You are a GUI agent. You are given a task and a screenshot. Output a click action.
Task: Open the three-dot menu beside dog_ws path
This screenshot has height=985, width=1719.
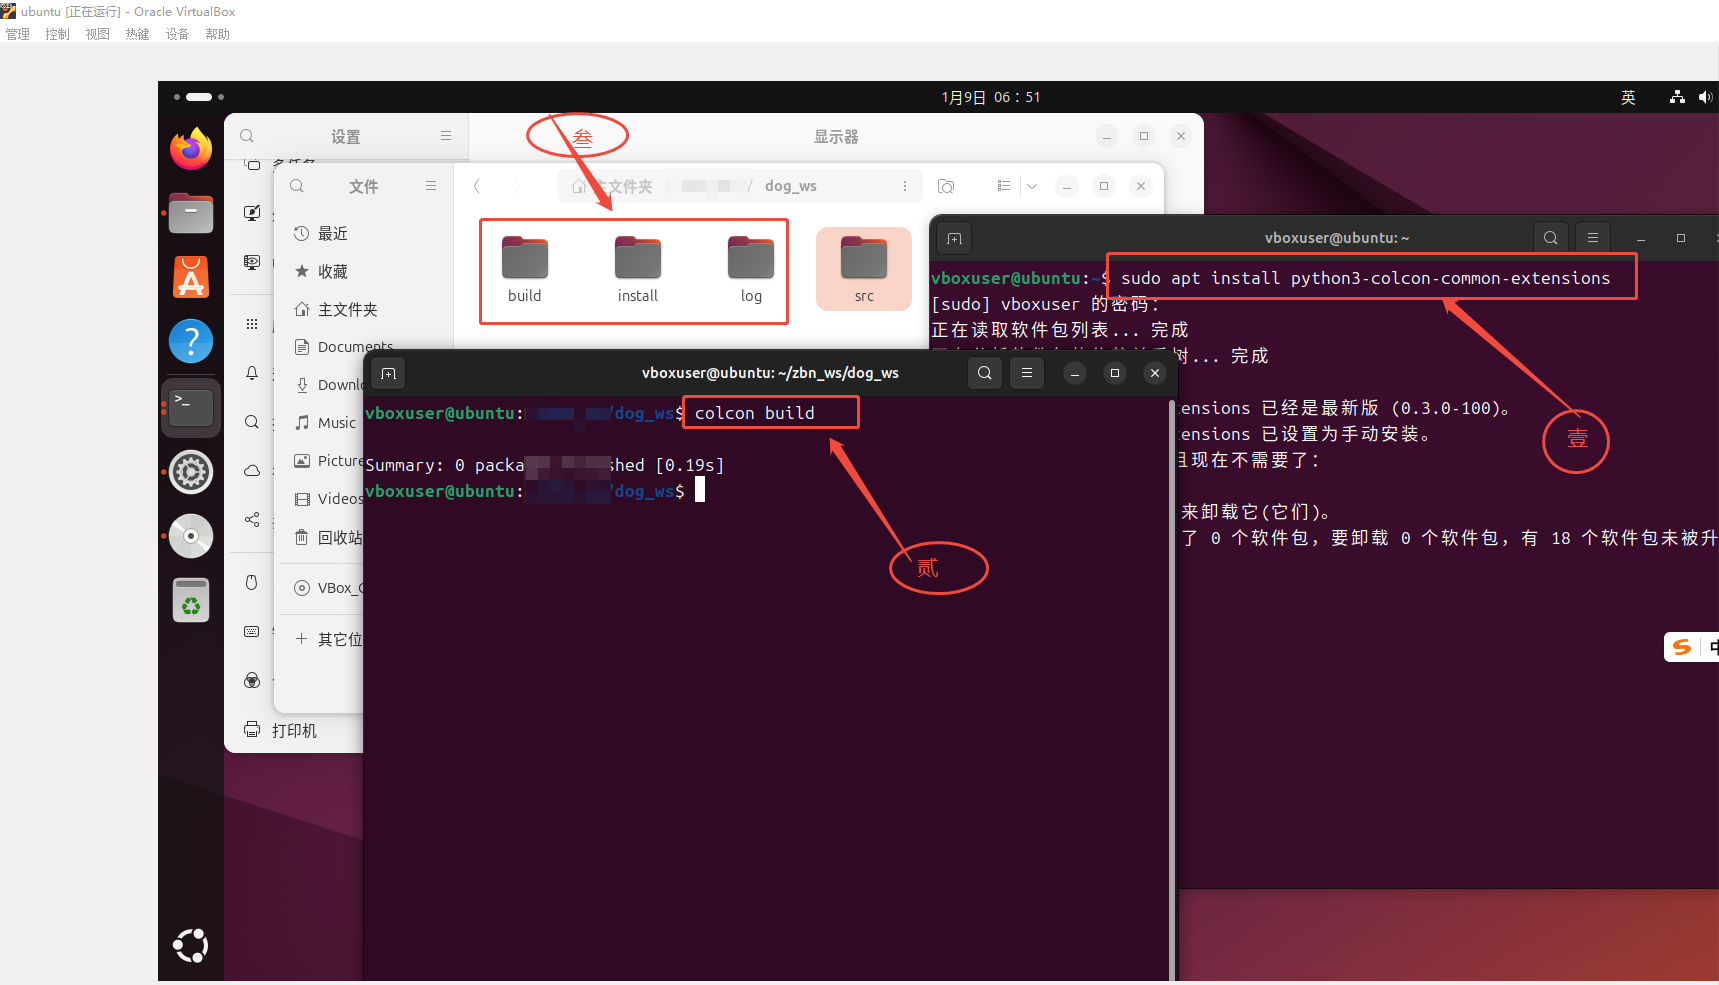click(905, 186)
